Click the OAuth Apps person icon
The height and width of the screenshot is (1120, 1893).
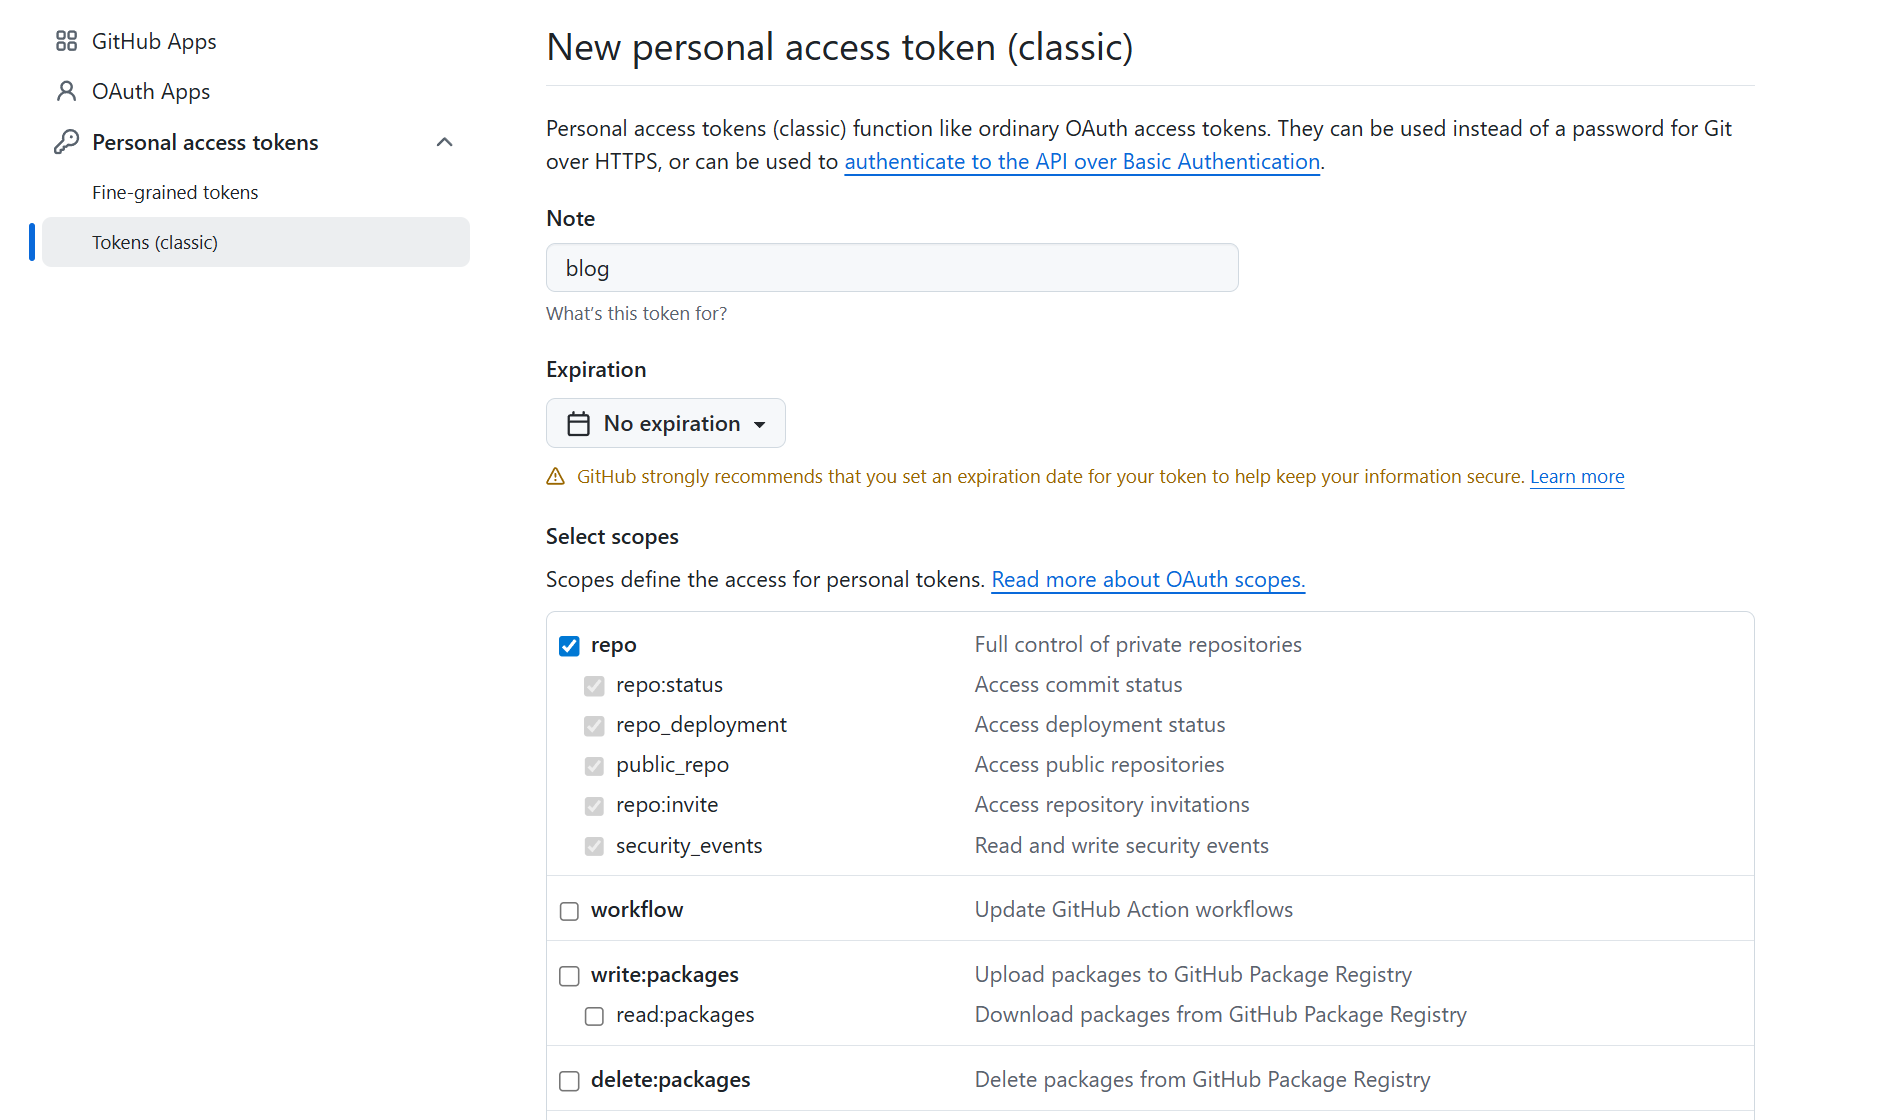coord(66,91)
